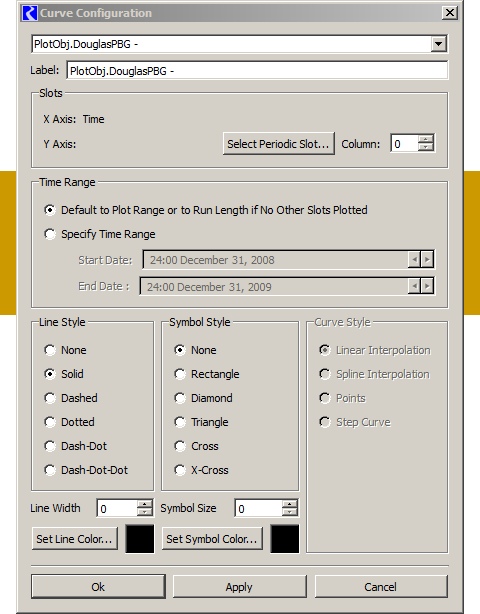Increase the Column spinner value
The image size is (480, 614).
(426, 139)
